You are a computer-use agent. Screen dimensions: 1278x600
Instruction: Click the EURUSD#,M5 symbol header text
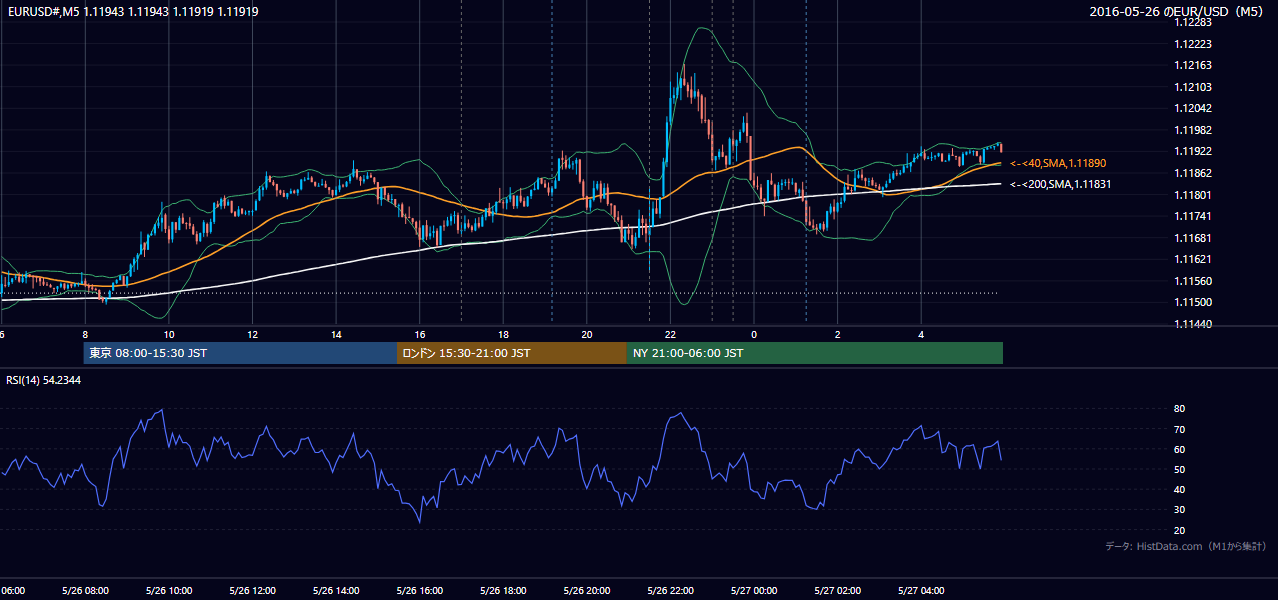click(x=43, y=10)
